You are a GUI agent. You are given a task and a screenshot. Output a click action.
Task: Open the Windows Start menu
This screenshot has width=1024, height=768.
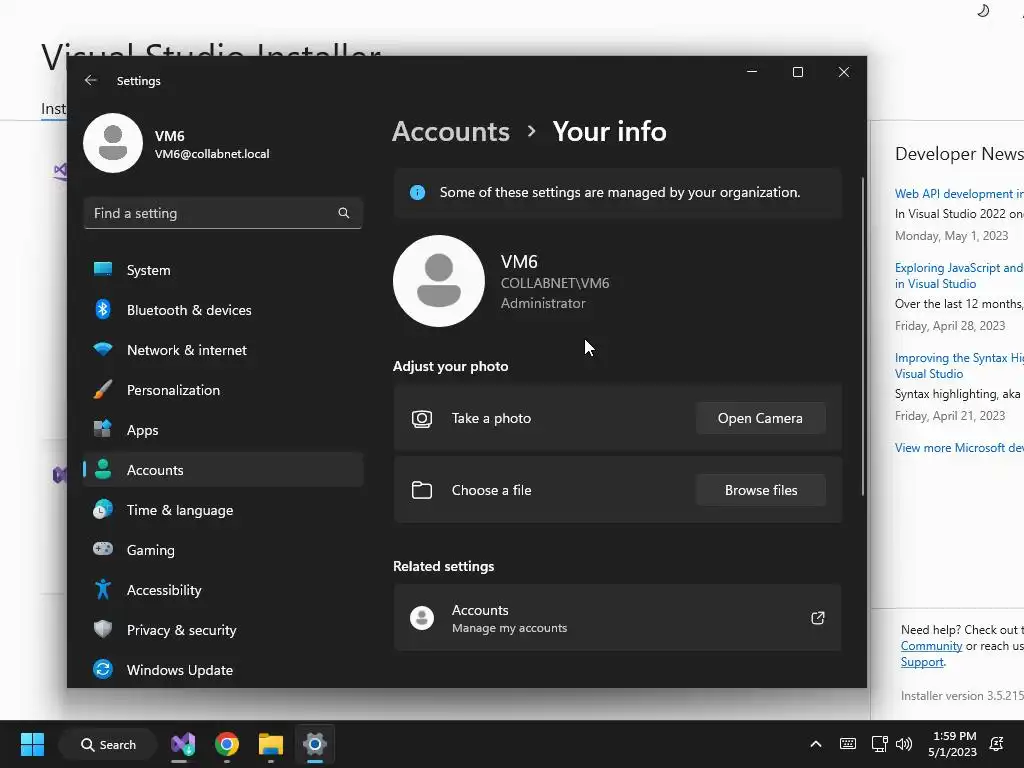[x=32, y=744]
